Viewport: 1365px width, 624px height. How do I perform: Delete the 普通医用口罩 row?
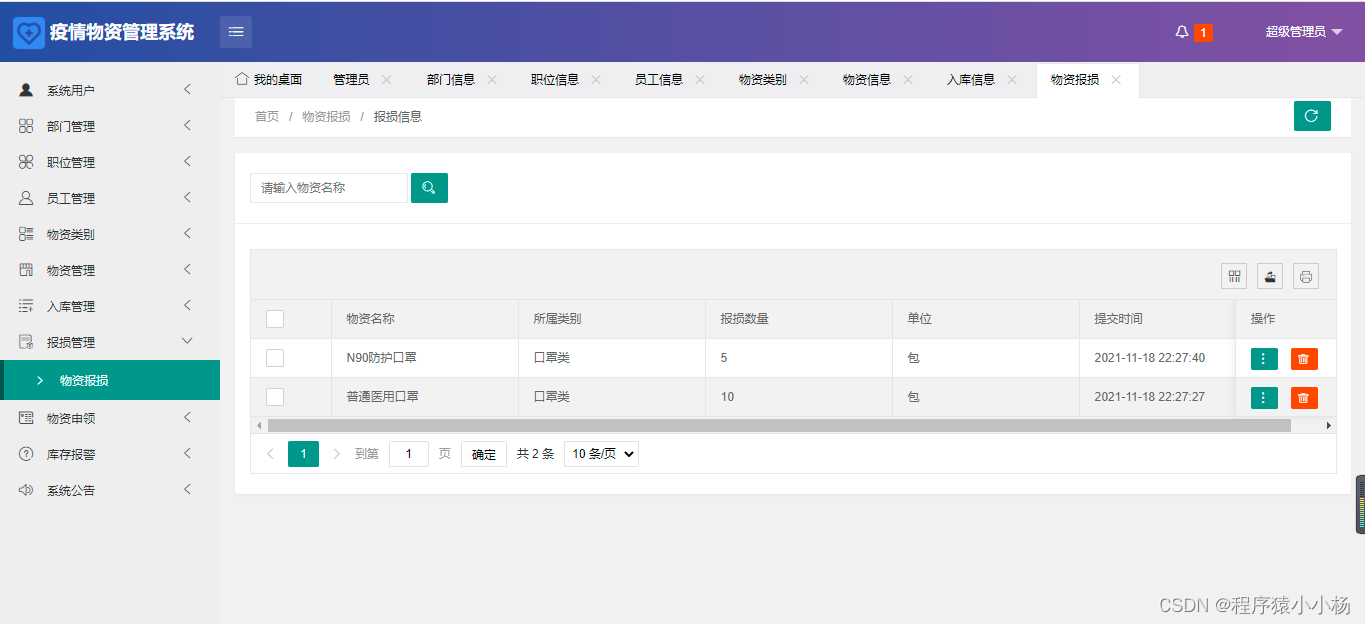(1304, 398)
